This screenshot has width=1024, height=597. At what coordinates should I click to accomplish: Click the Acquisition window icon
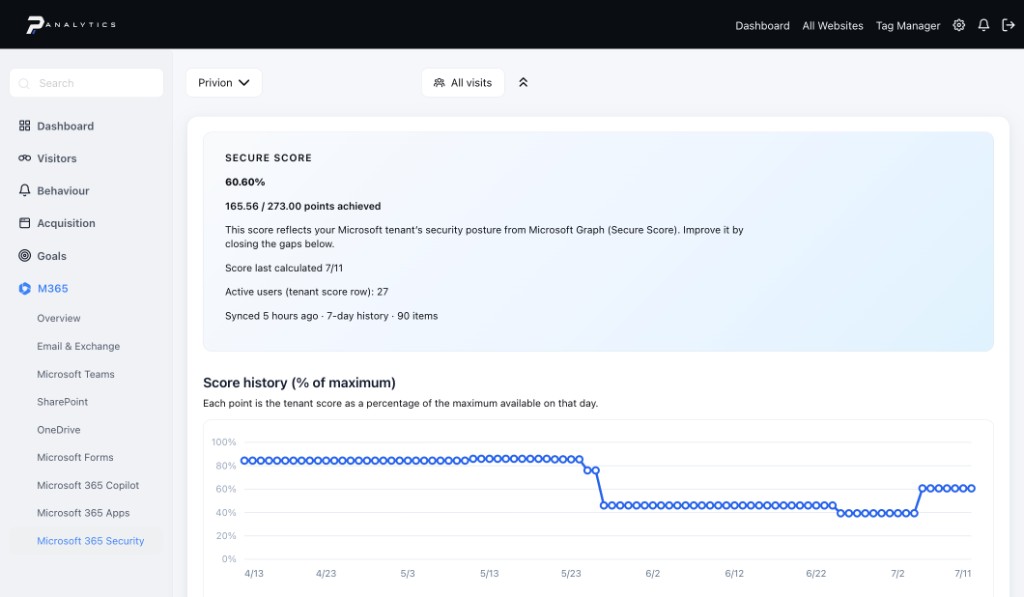(x=24, y=223)
